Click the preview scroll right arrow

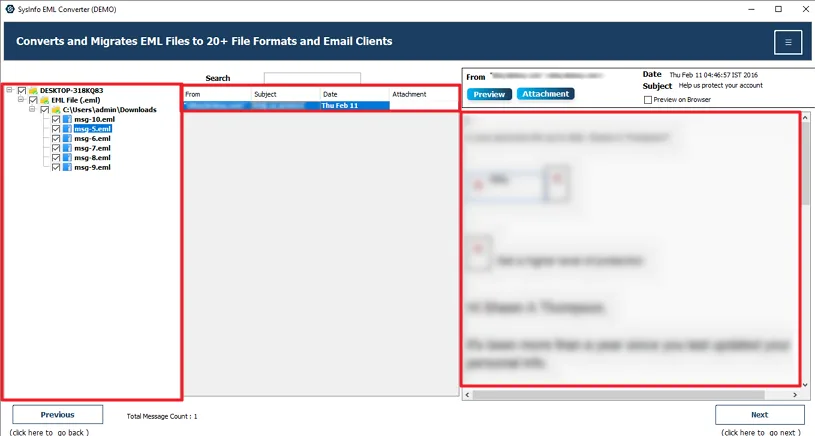pos(795,395)
